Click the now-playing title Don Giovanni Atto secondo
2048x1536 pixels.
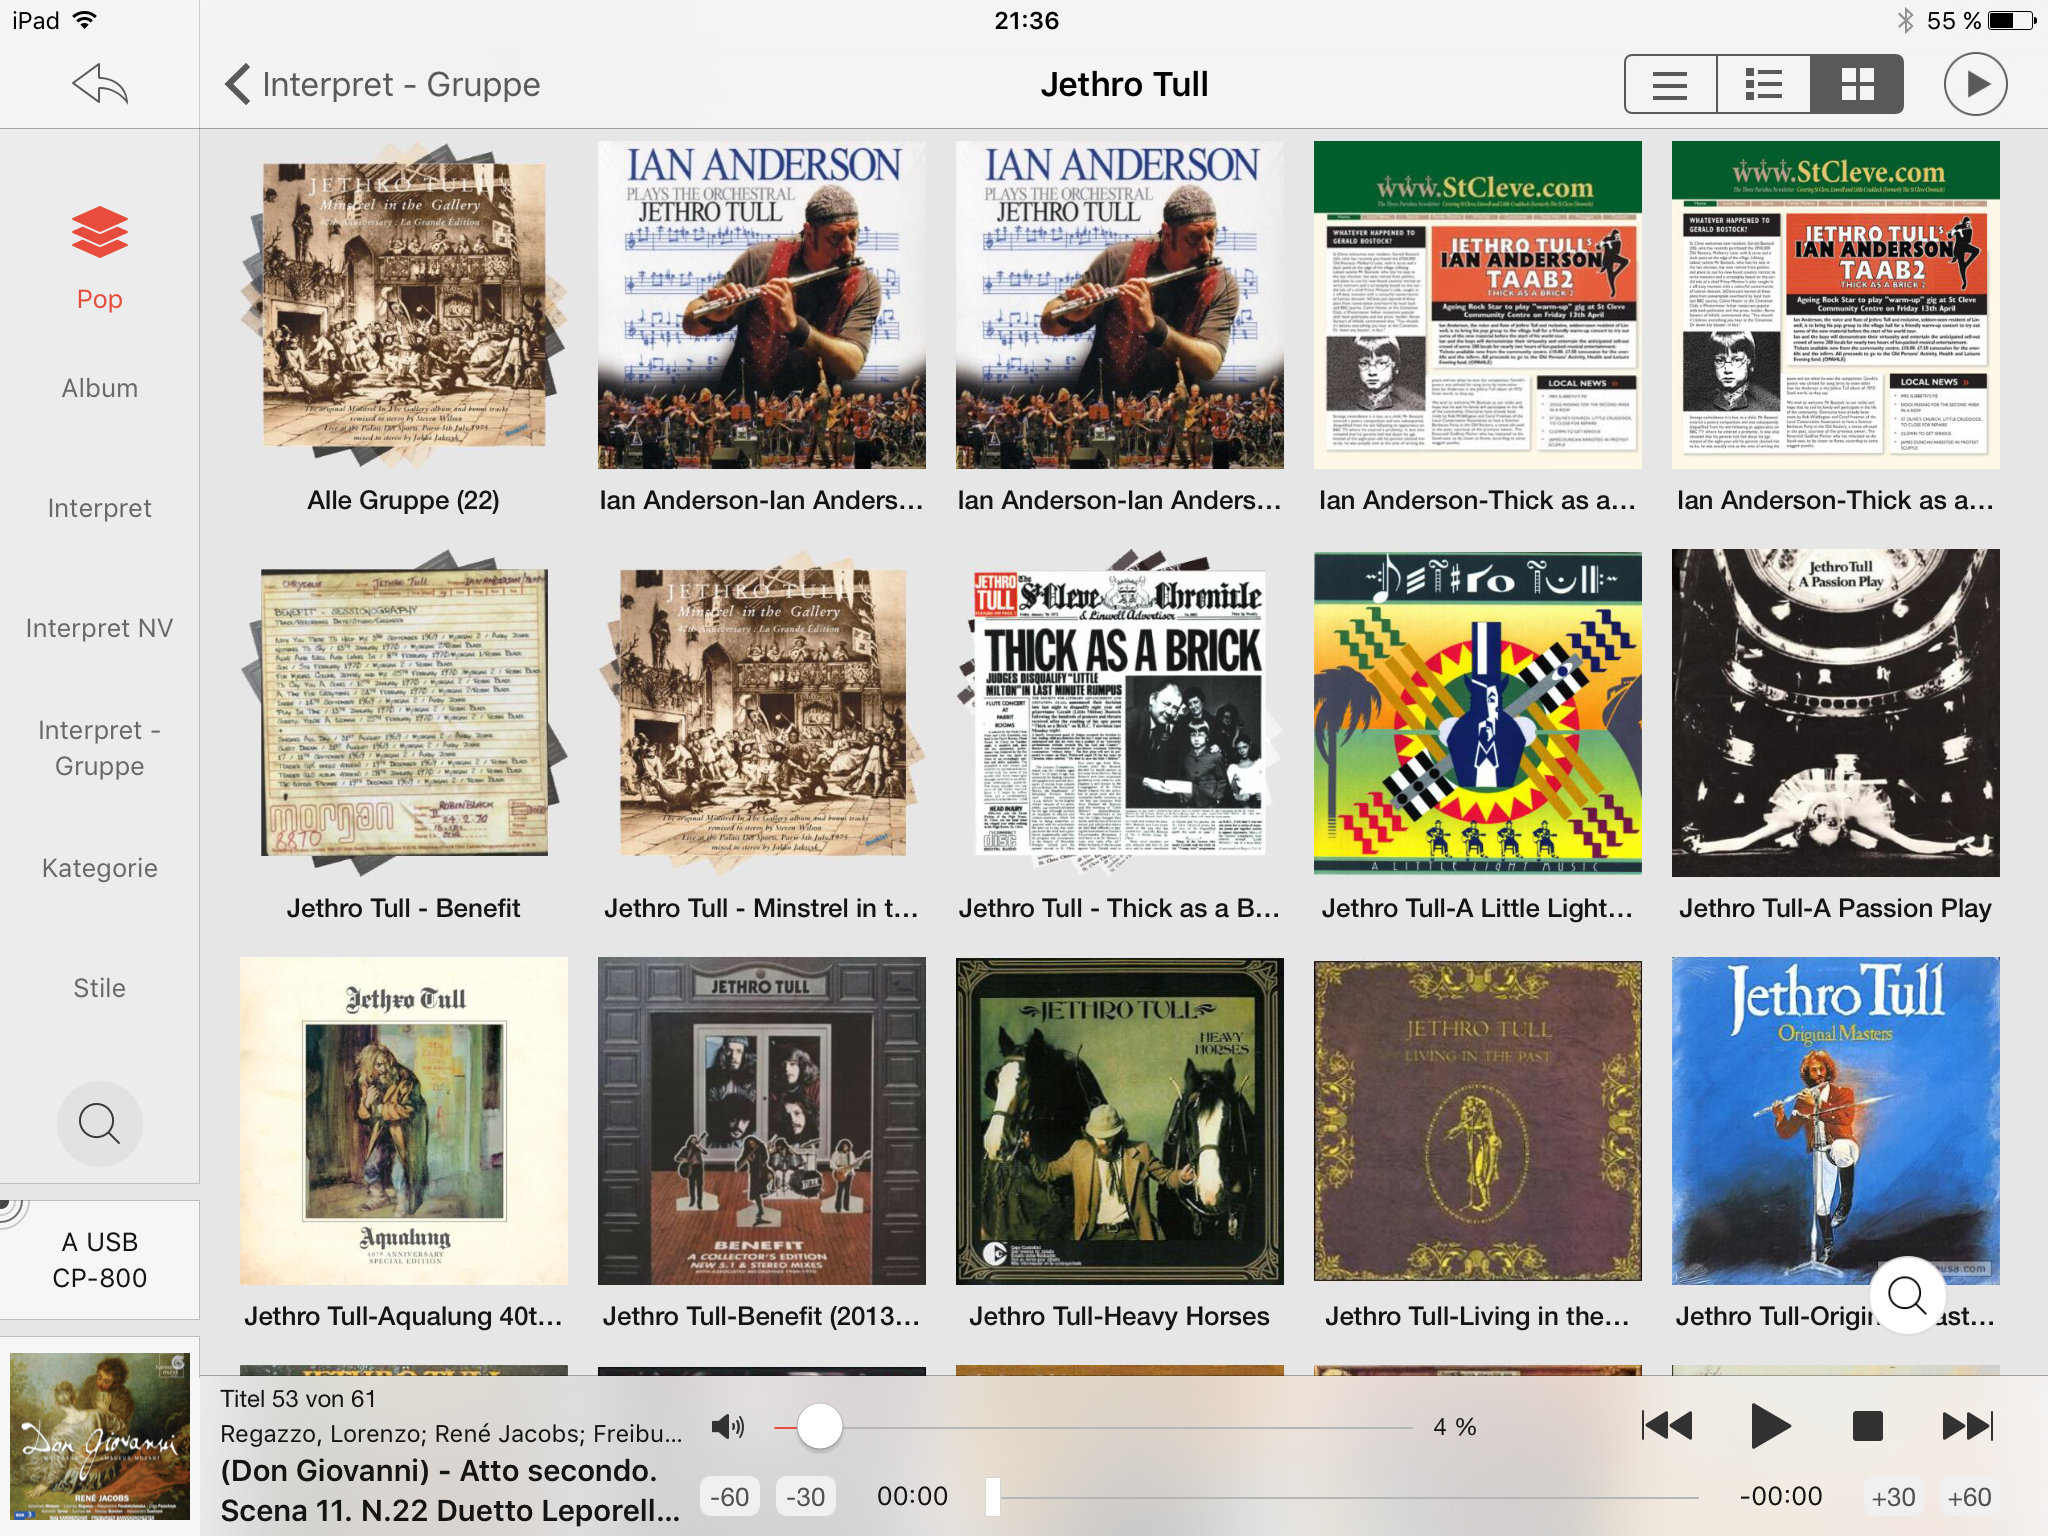(450, 1490)
